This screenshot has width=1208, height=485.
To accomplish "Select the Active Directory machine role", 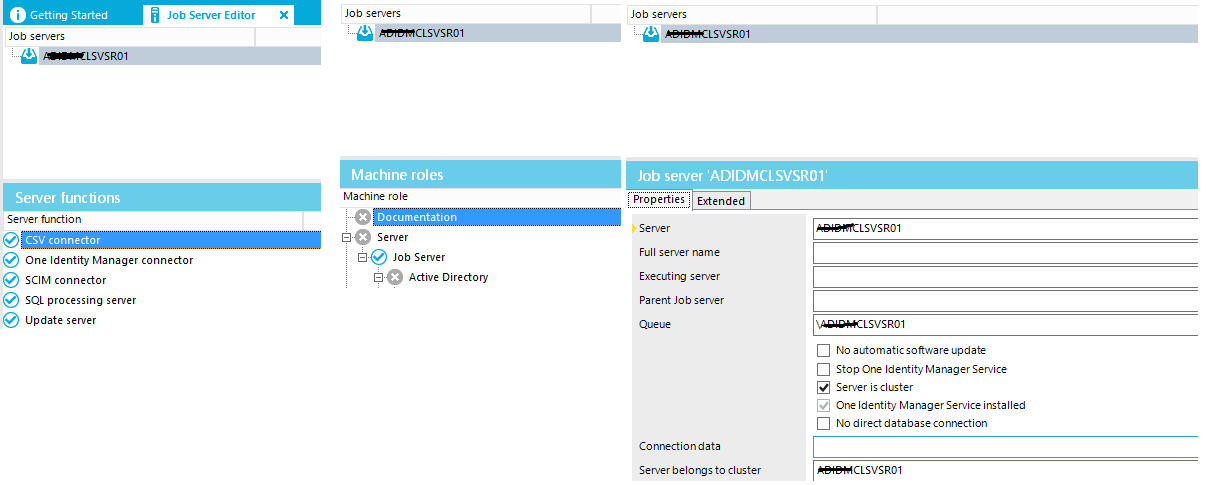I will (x=449, y=277).
